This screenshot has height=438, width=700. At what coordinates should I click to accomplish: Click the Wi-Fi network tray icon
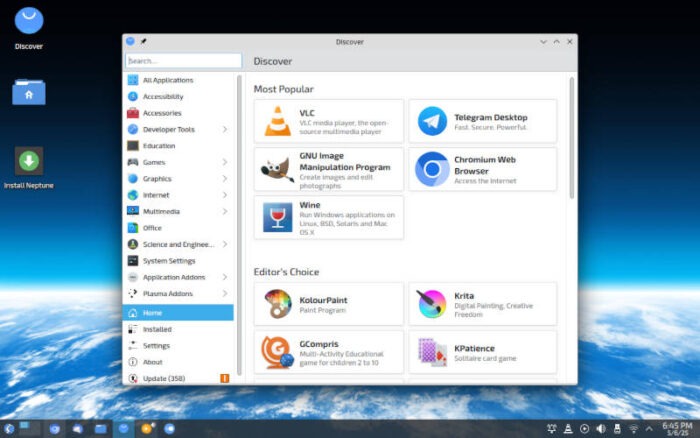tap(633, 429)
